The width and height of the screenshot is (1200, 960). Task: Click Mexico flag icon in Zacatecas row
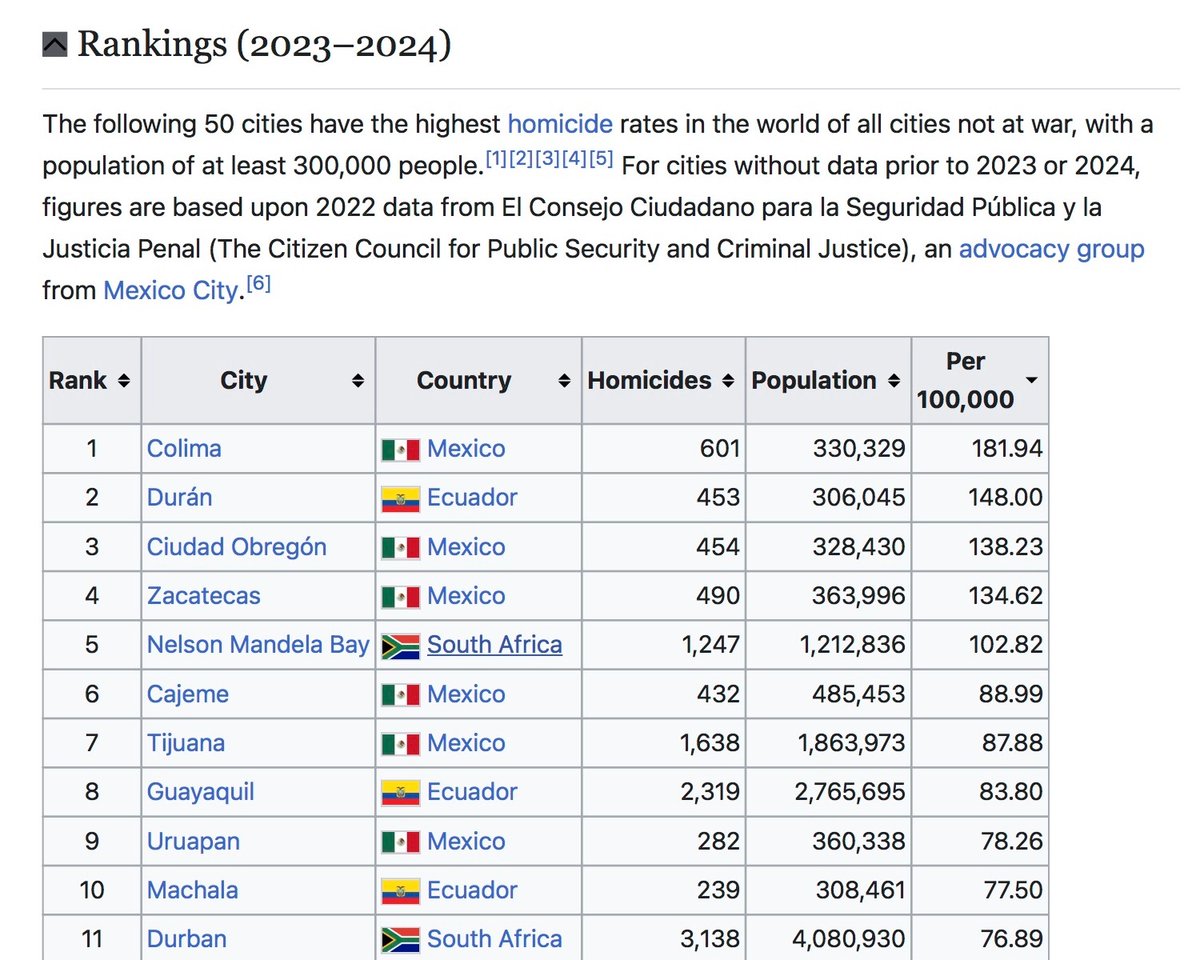click(x=401, y=597)
